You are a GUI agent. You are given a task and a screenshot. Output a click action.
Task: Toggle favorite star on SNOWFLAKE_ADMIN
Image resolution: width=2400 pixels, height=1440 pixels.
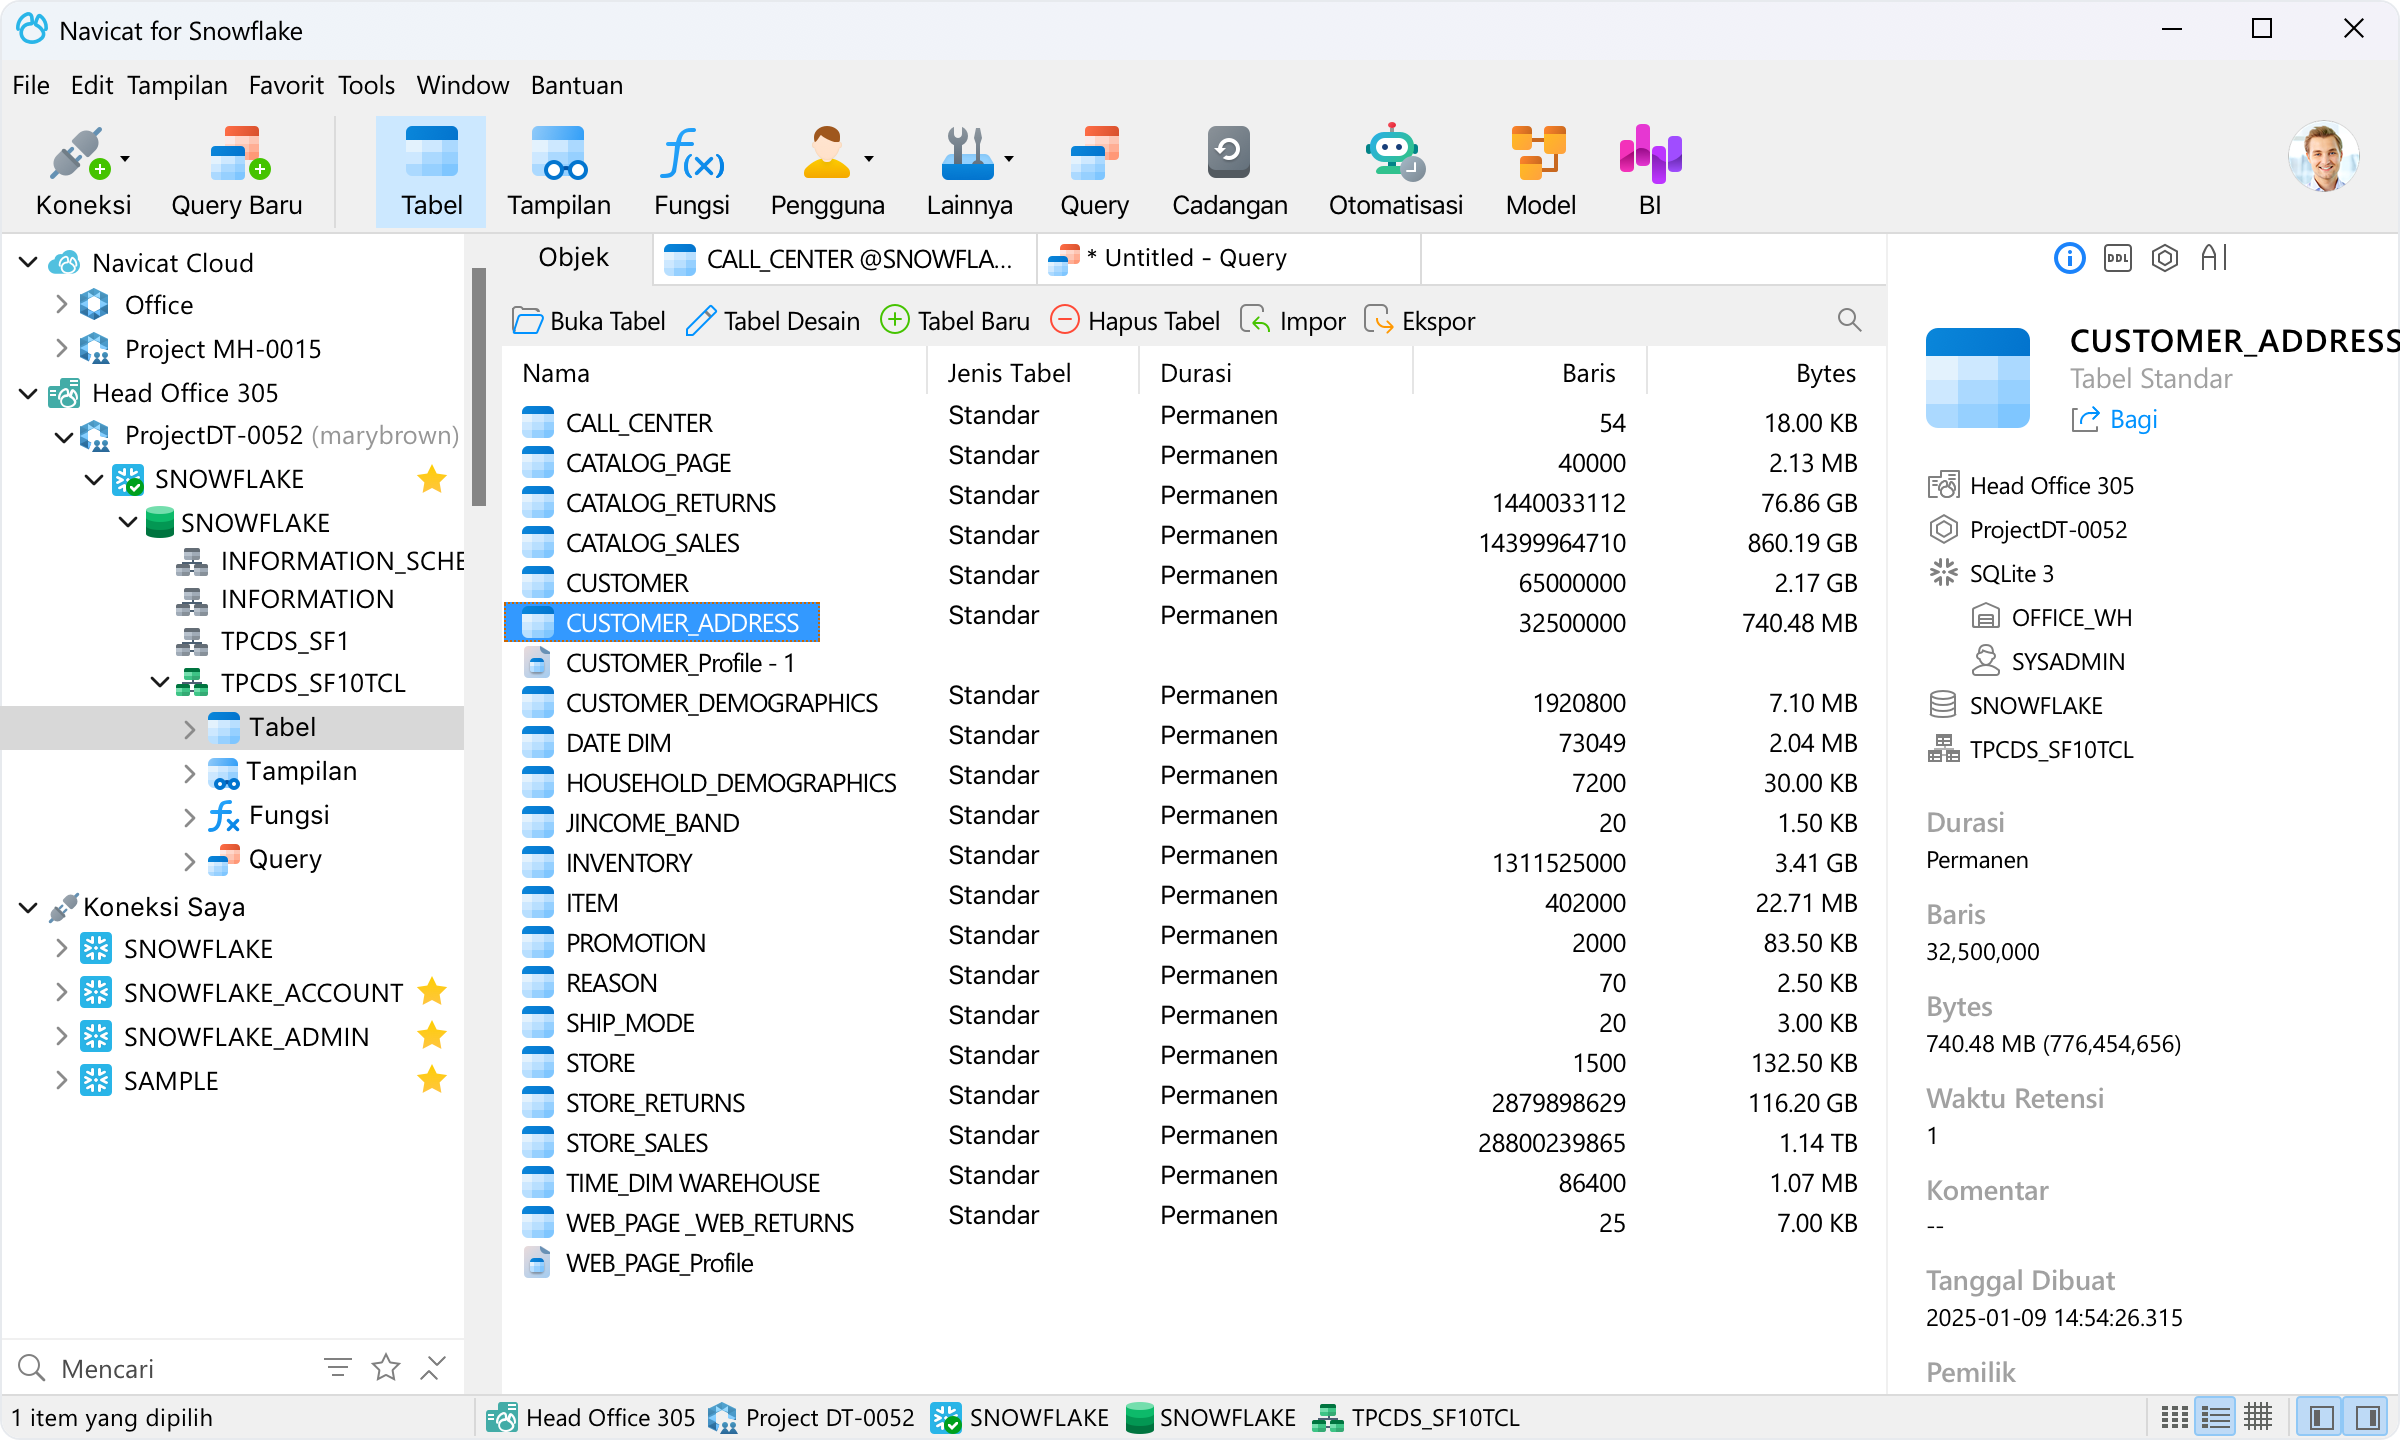[x=432, y=1036]
